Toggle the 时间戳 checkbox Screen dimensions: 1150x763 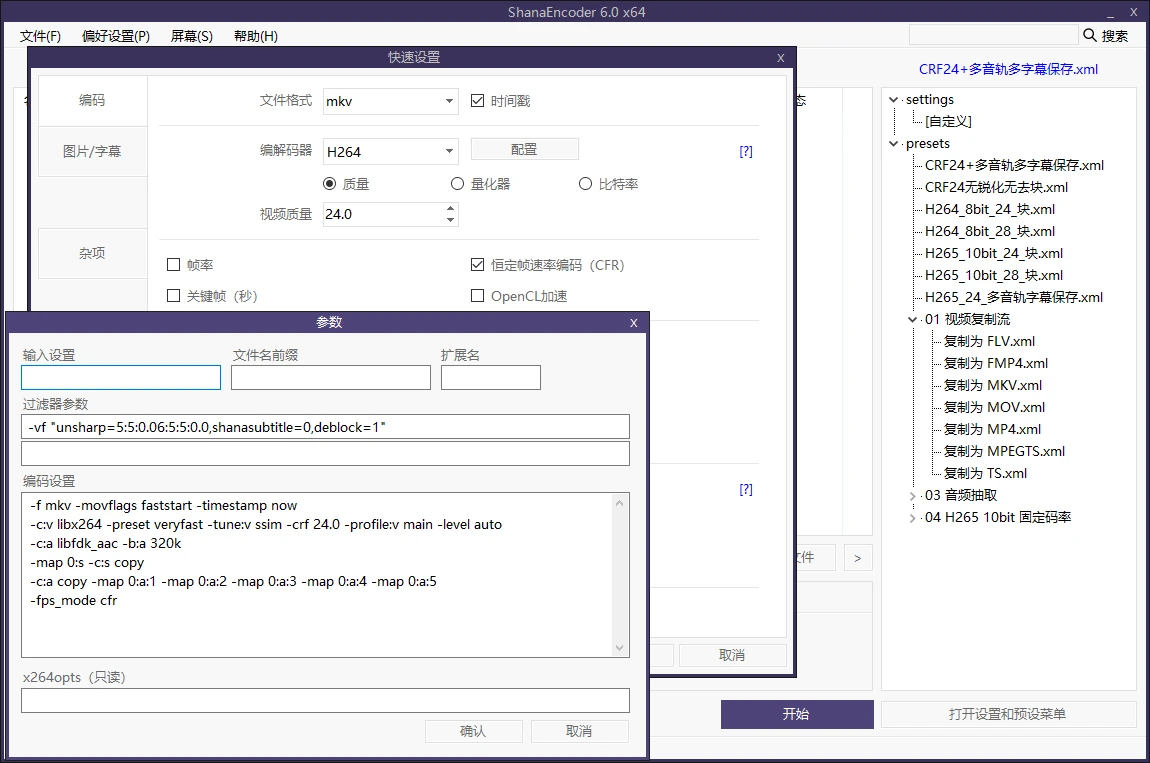pos(477,101)
